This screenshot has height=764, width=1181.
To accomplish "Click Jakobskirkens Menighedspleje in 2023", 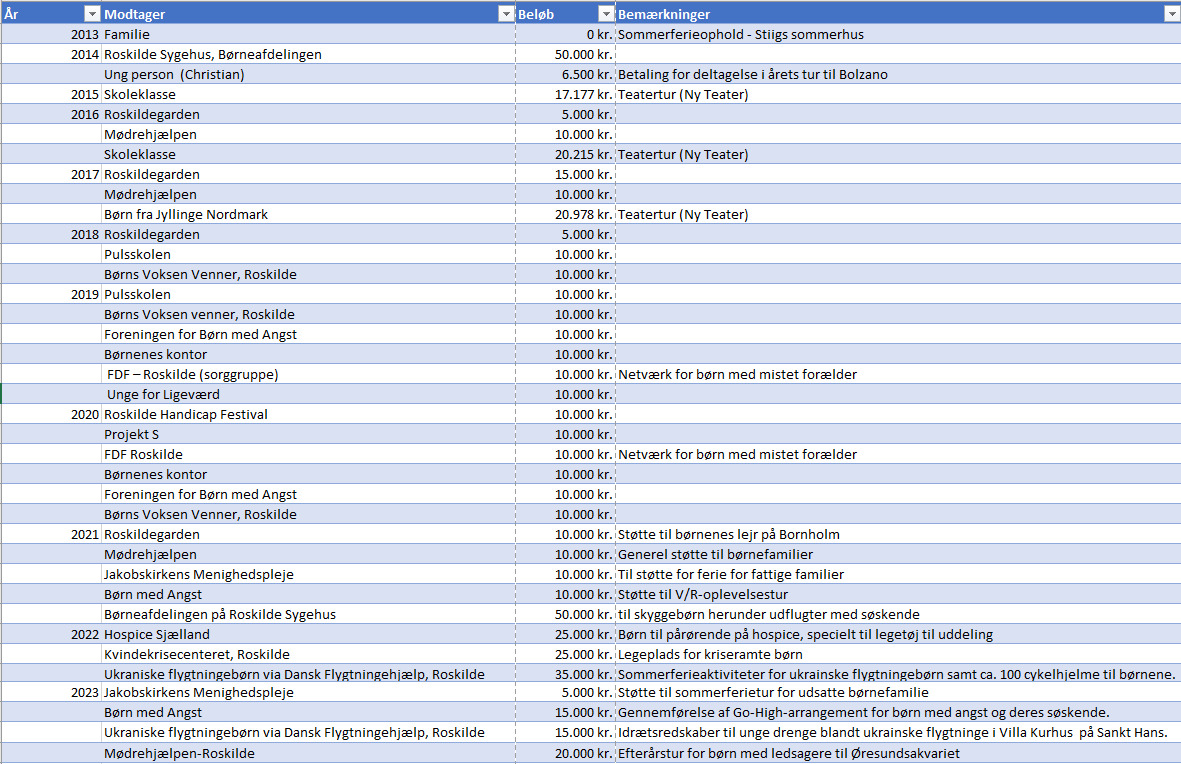I will [x=308, y=692].
